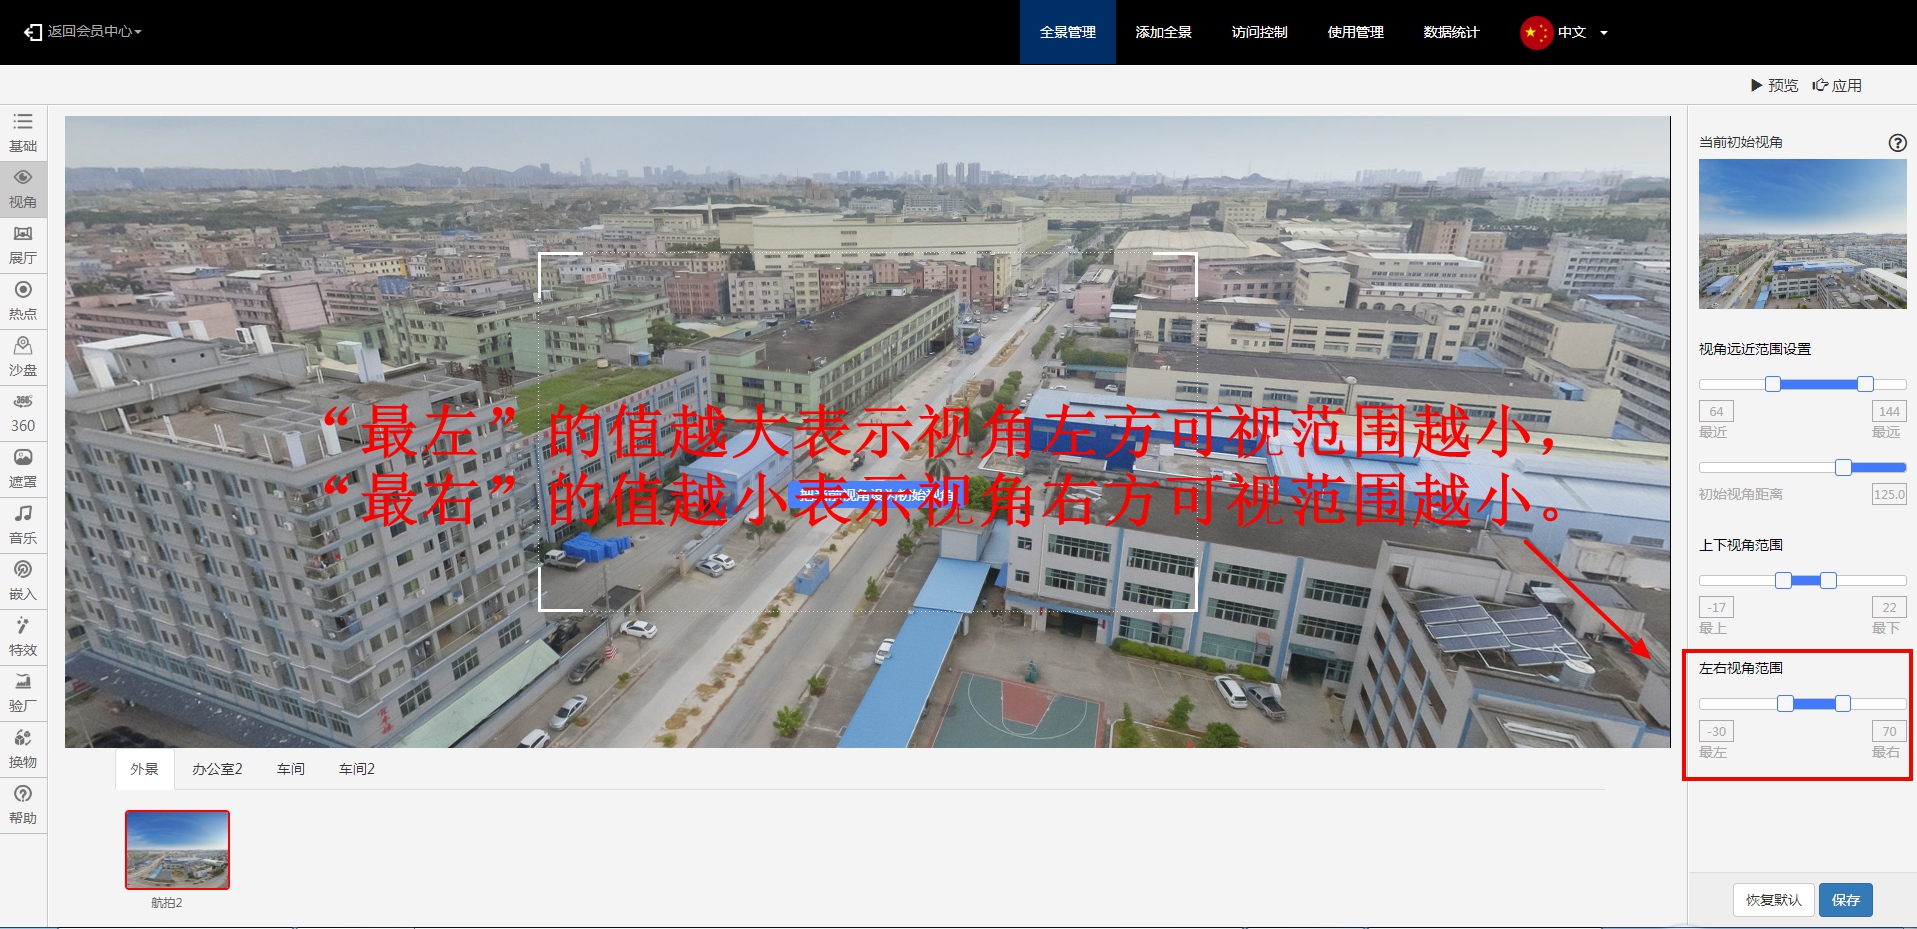Screen dimensions: 1917x929
Task: Open the 嵌入 embed tool icon
Action: (x=23, y=580)
